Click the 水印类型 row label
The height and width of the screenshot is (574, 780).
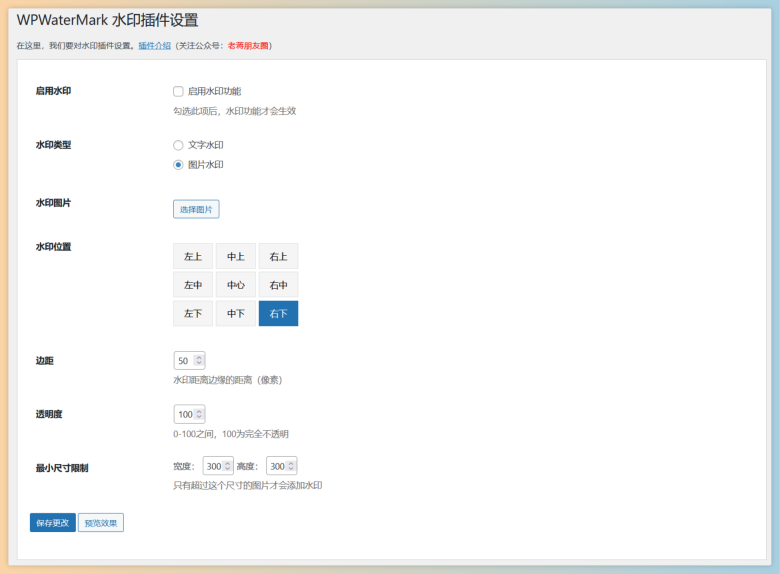click(x=53, y=145)
